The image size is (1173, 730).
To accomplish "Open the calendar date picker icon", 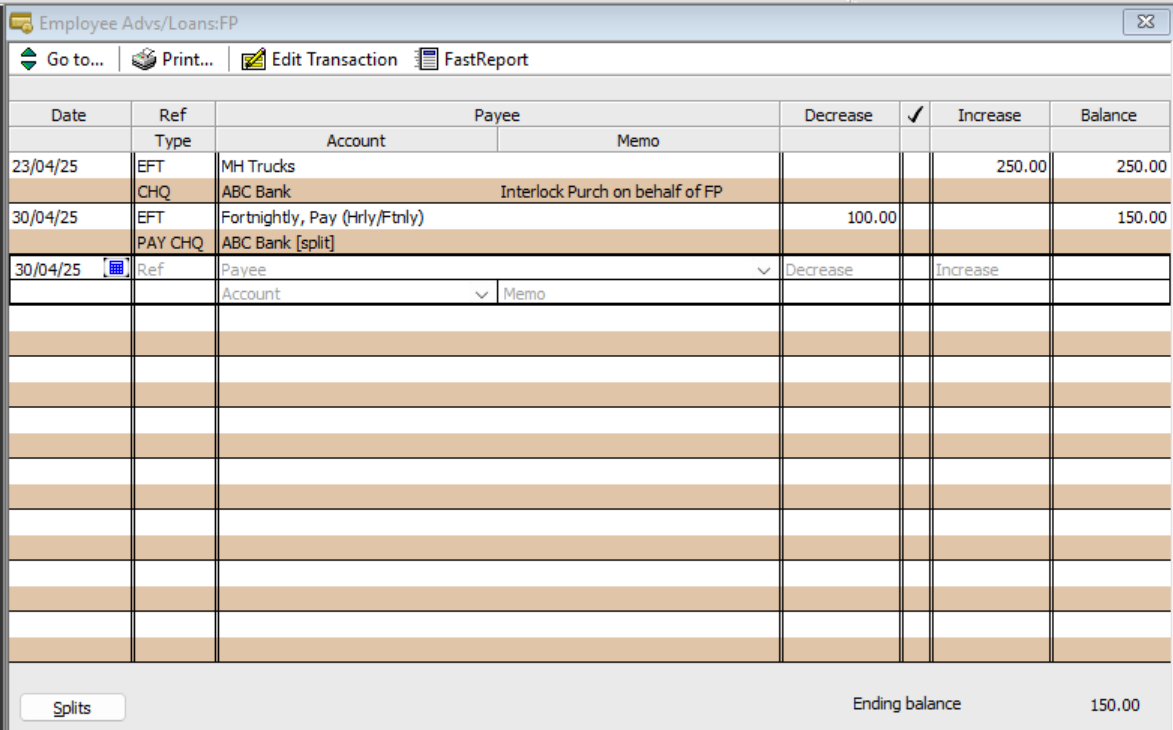I will coord(116,268).
